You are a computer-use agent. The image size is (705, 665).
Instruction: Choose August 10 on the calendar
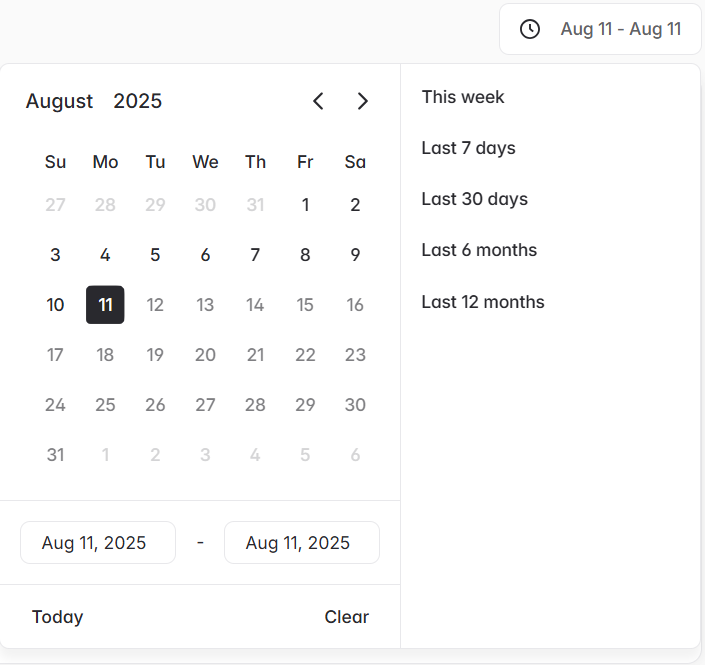[x=55, y=305]
